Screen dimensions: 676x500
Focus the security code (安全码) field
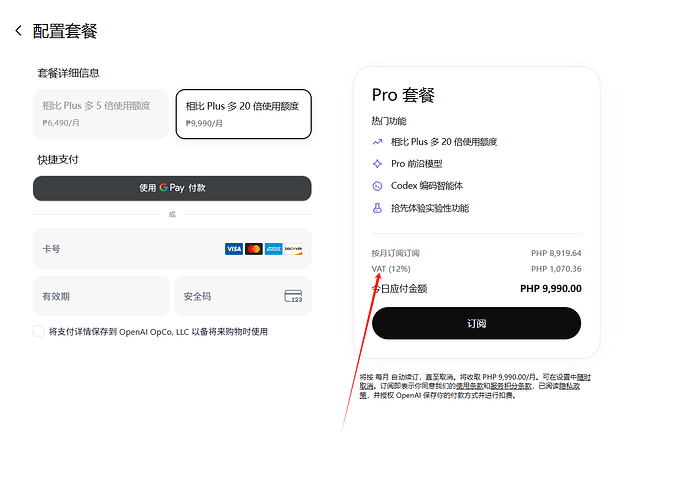243,296
